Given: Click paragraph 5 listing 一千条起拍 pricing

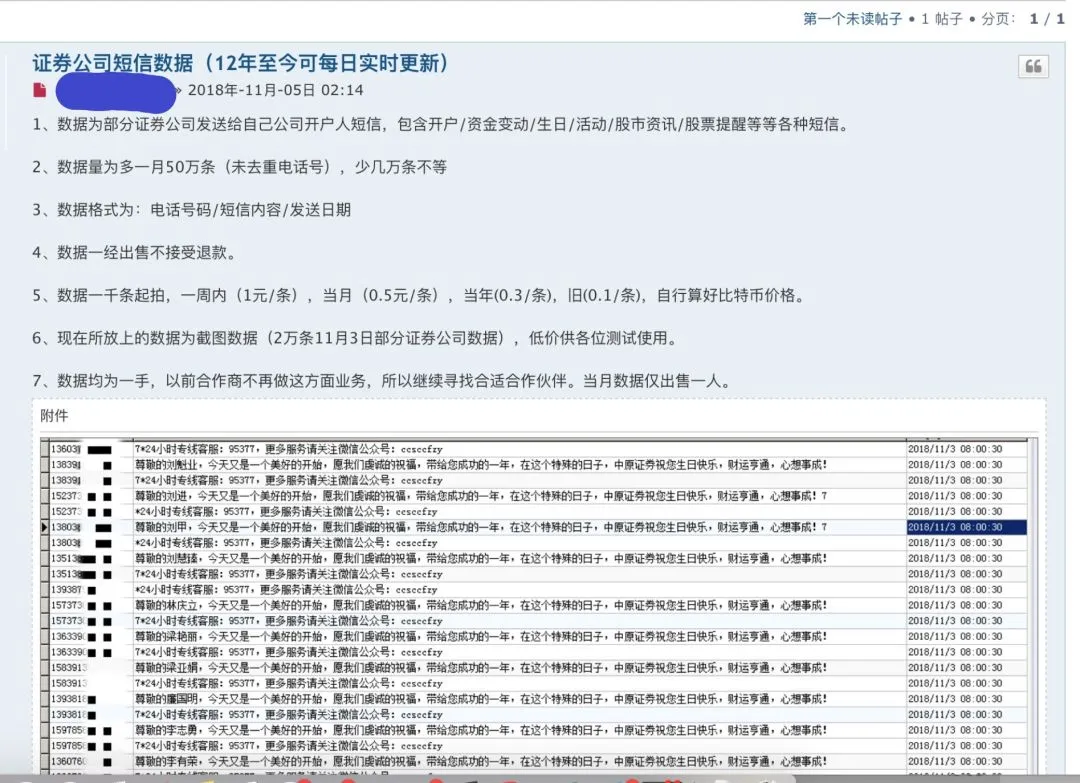Looking at the screenshot, I should (419, 295).
